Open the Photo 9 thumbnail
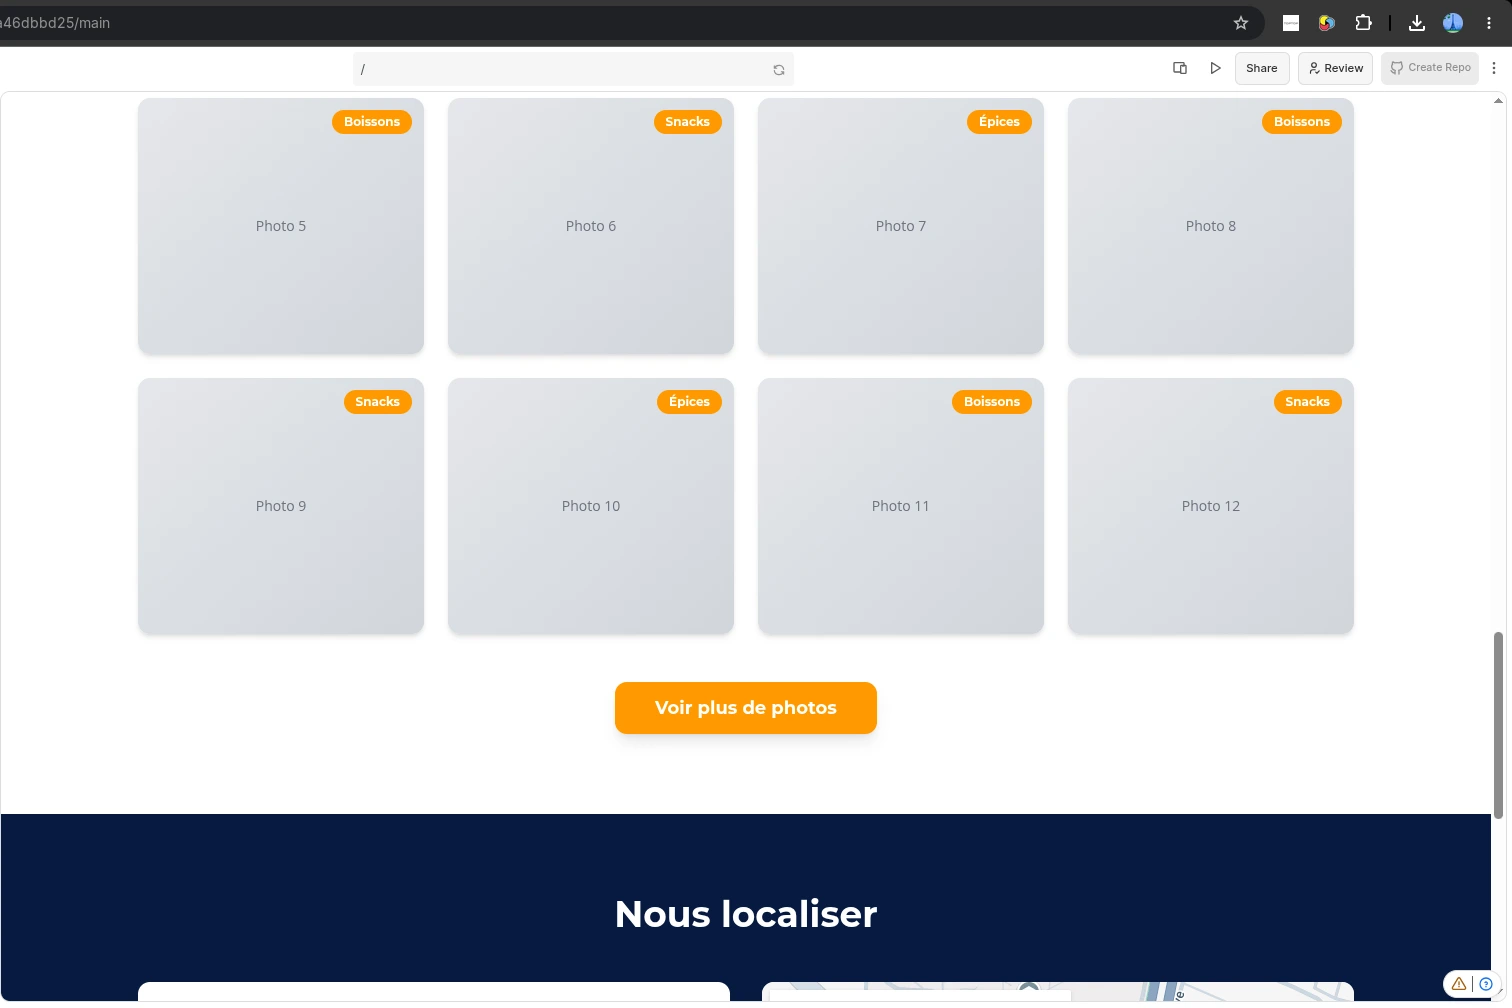Screen dimensions: 1512x1008 click(281, 506)
